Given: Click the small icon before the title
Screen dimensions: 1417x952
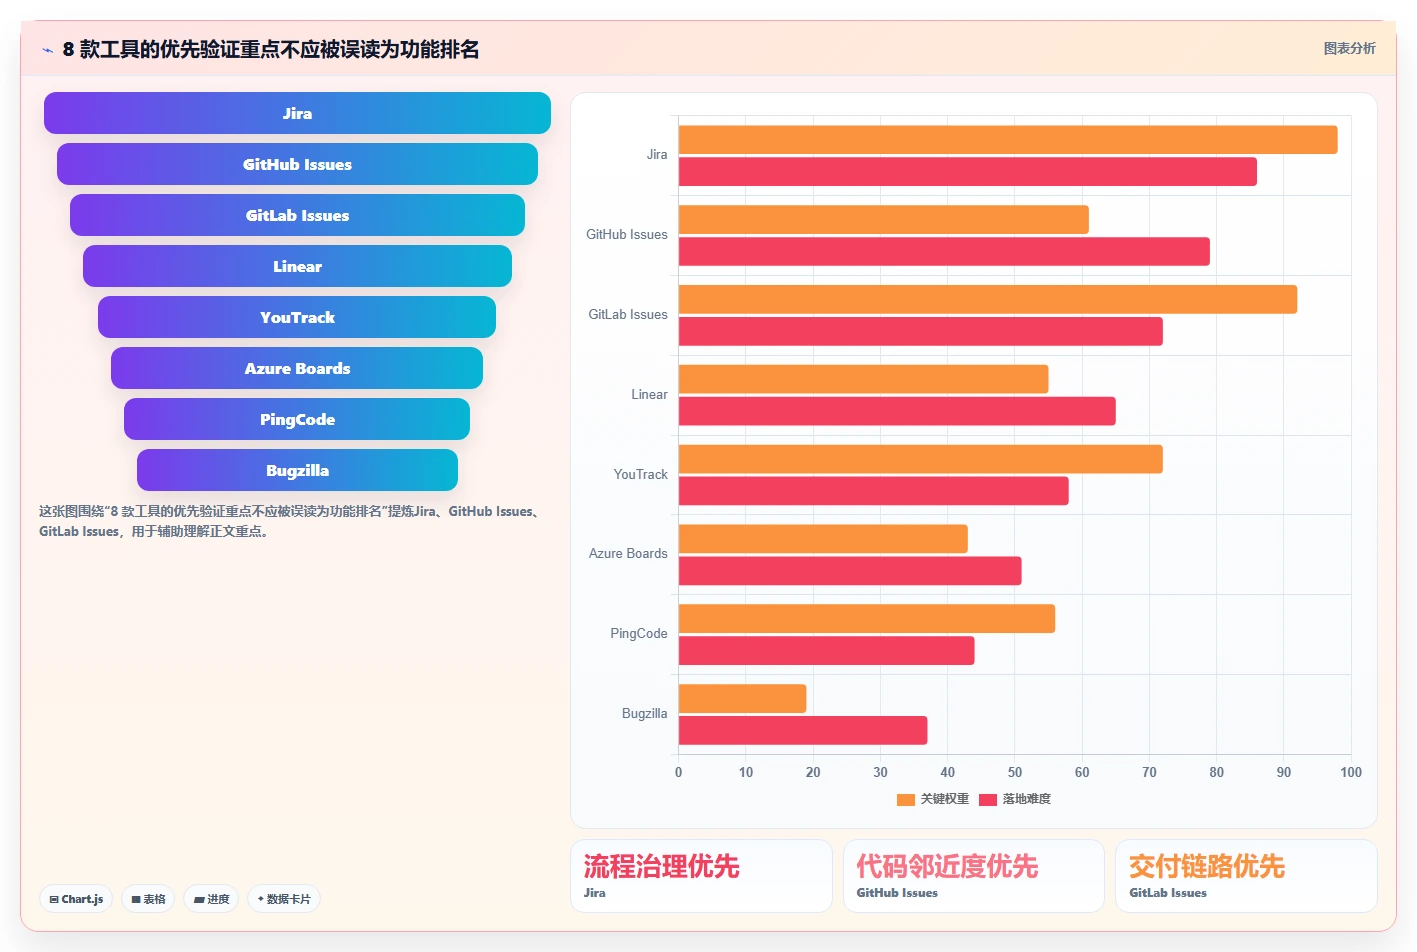Looking at the screenshot, I should [47, 50].
